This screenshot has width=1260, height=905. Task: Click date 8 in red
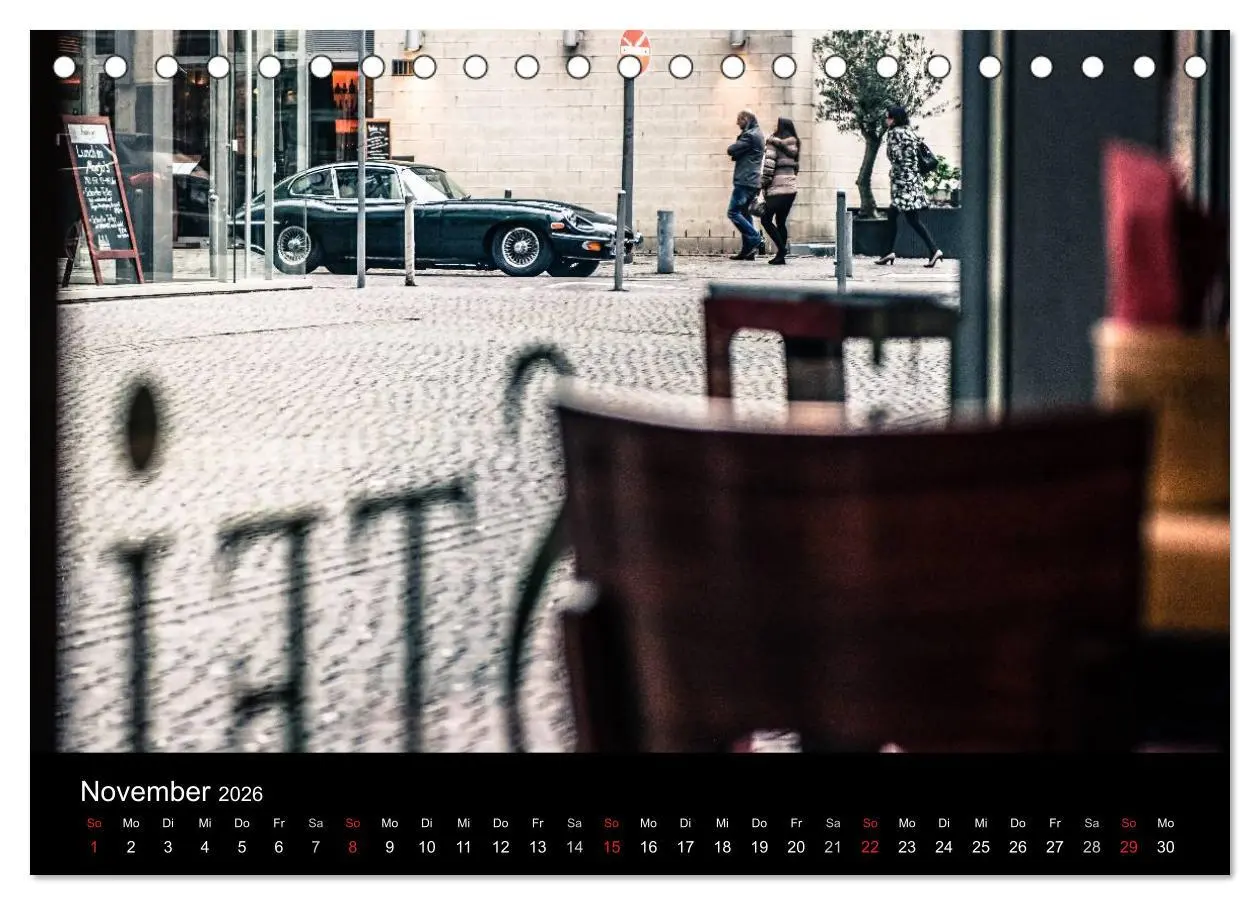tap(352, 847)
